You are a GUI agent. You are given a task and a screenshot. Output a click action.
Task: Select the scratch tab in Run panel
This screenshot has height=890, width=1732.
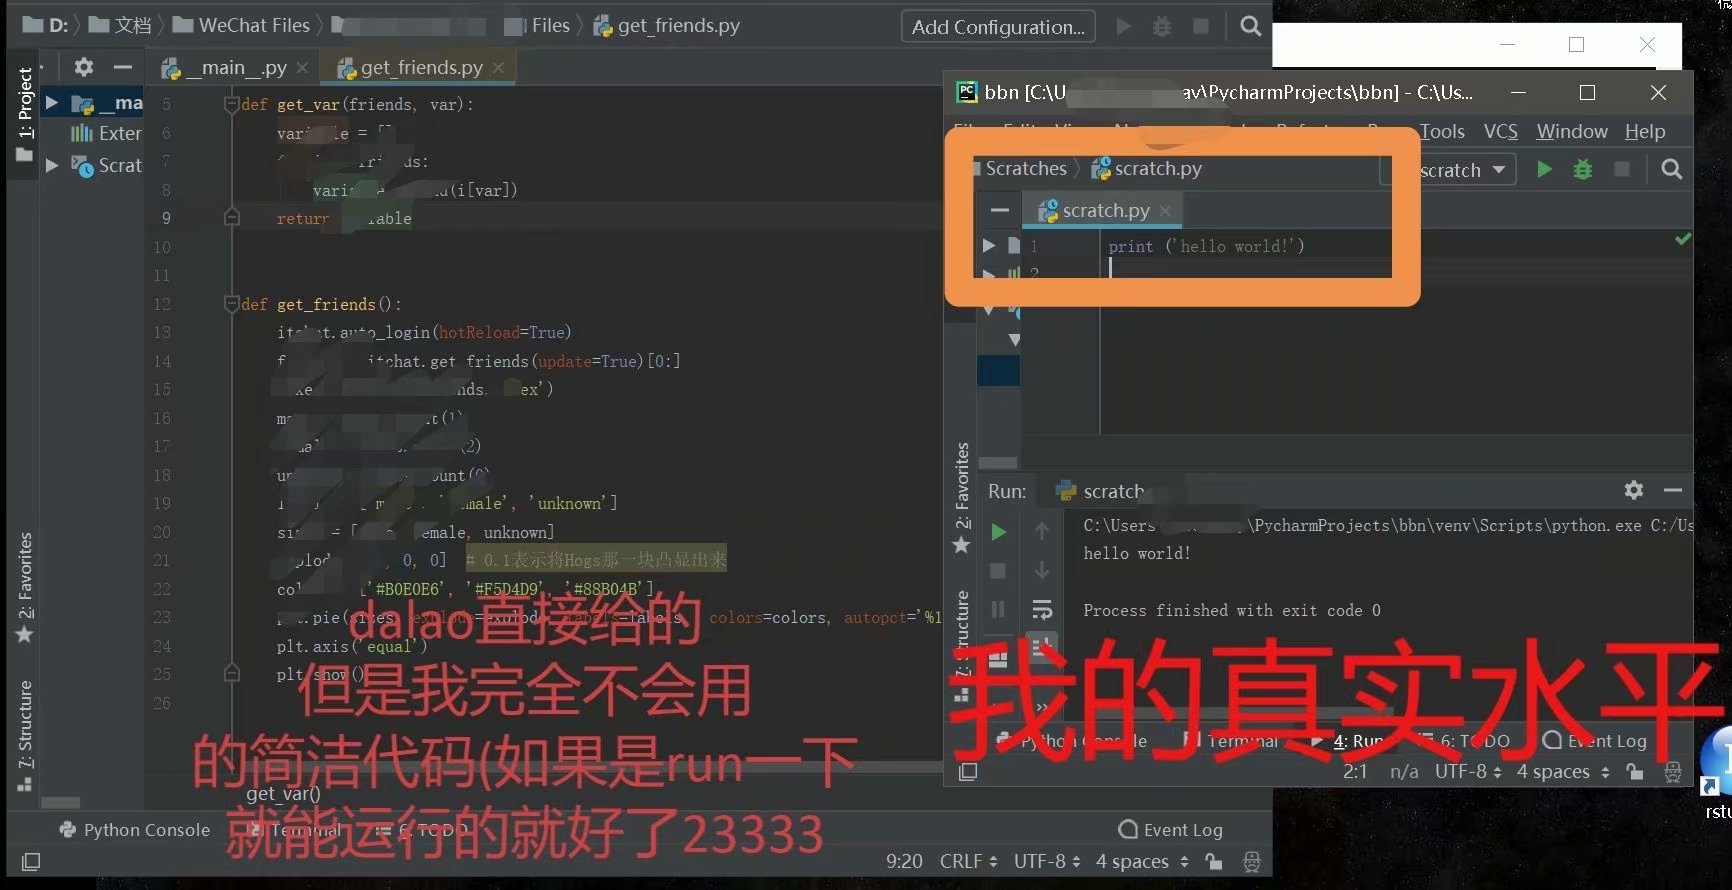pyautogui.click(x=1101, y=491)
